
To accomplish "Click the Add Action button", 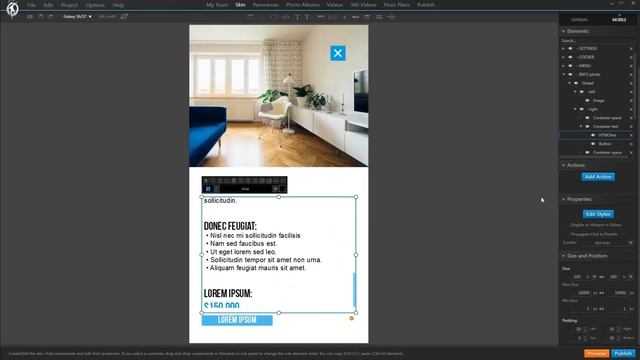I will [x=598, y=177].
